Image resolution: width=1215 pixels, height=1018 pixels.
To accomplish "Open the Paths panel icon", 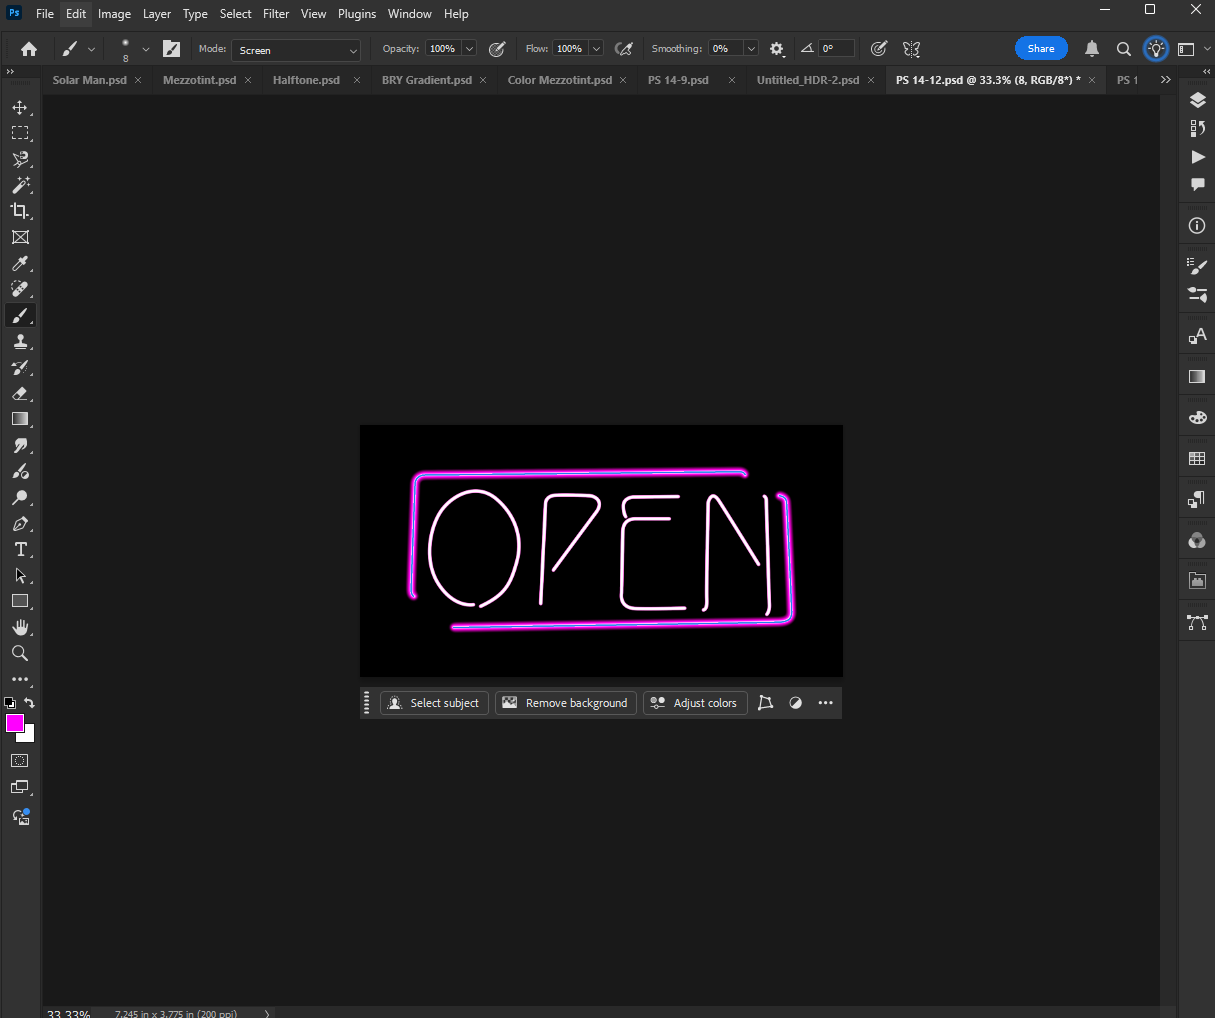I will point(1197,622).
